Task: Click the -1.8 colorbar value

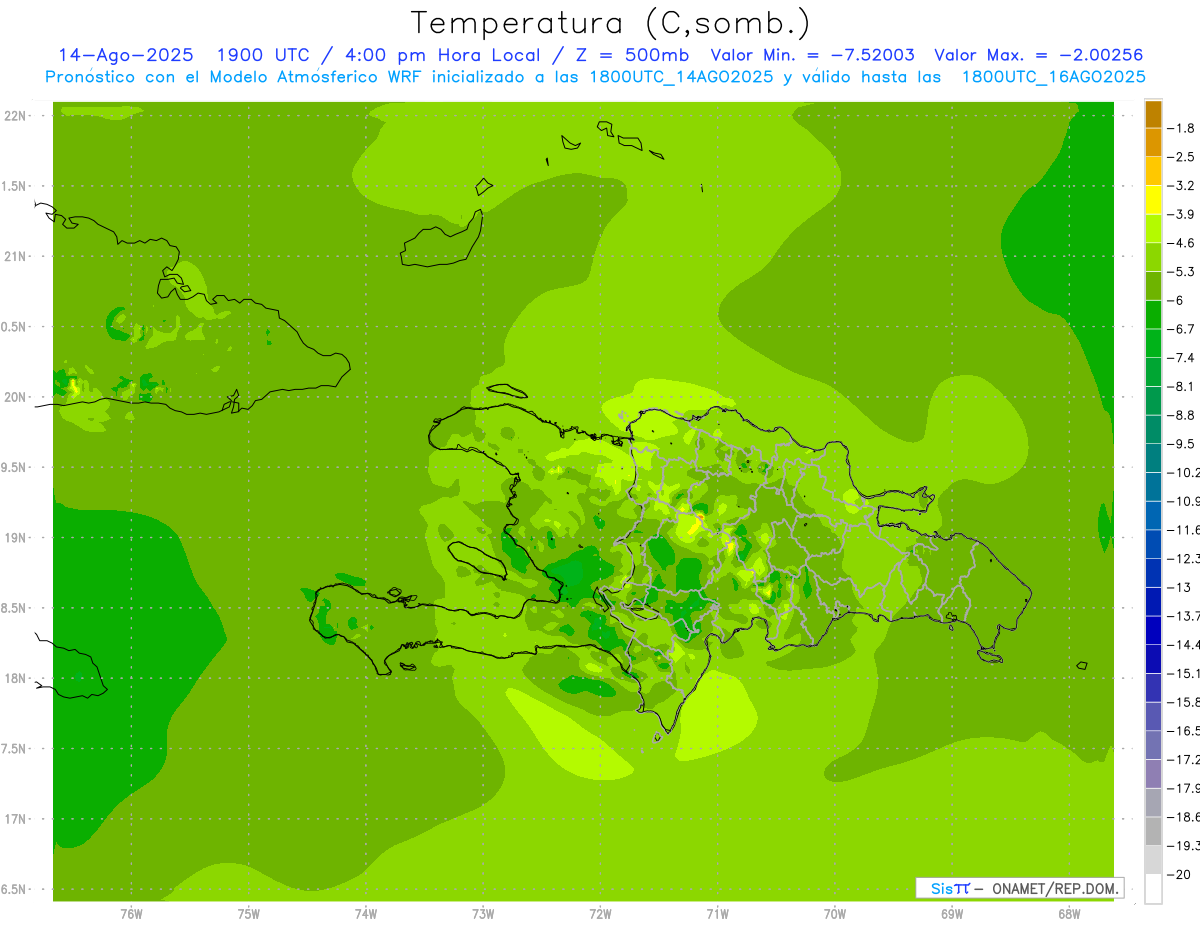Action: 1183,129
